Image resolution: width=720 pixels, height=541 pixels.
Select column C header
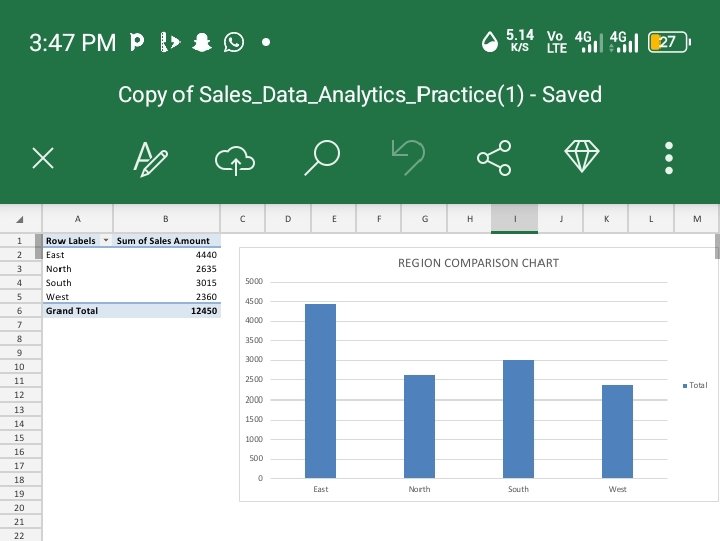click(x=242, y=219)
